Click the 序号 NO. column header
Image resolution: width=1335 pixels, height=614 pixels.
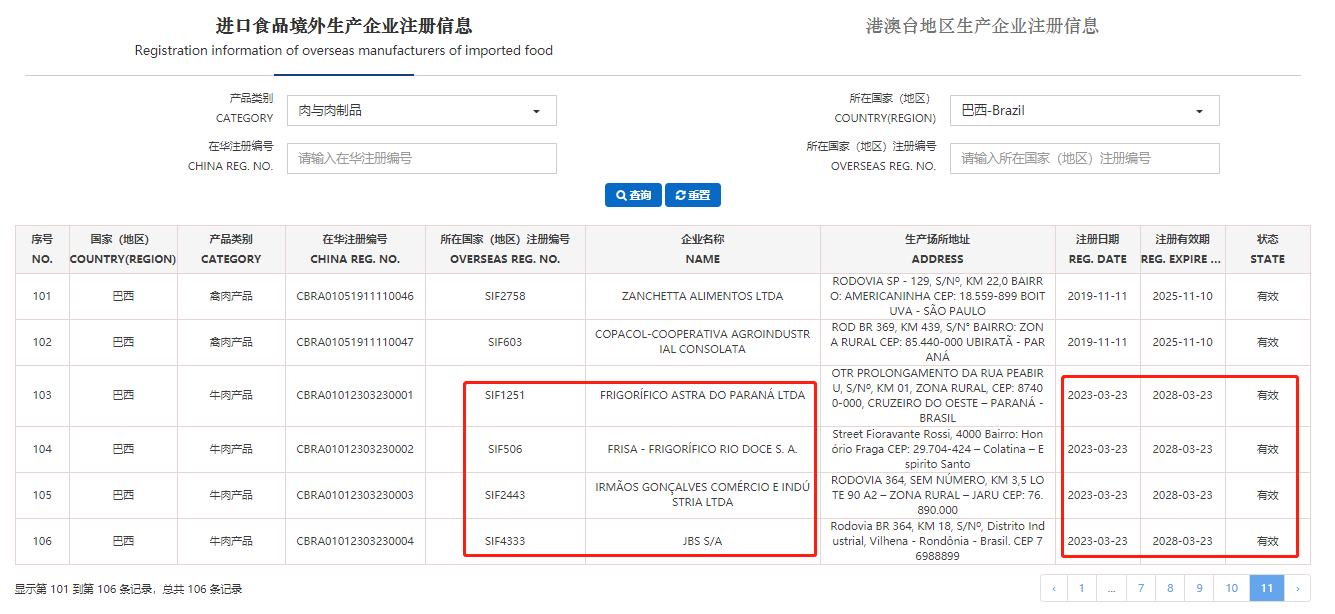[42, 249]
